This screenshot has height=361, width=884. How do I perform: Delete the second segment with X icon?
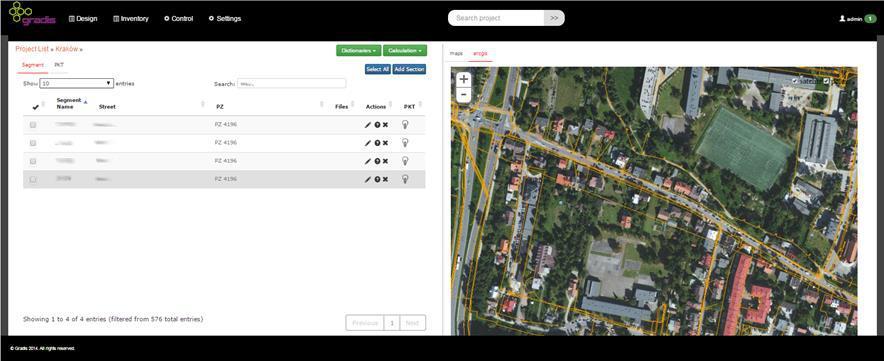click(386, 143)
